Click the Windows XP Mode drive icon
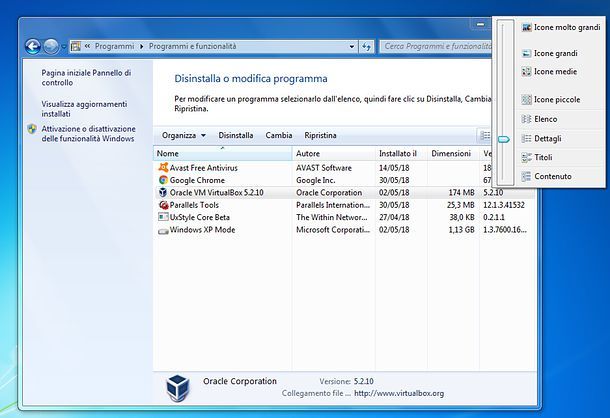The height and width of the screenshot is (418, 610). (163, 231)
